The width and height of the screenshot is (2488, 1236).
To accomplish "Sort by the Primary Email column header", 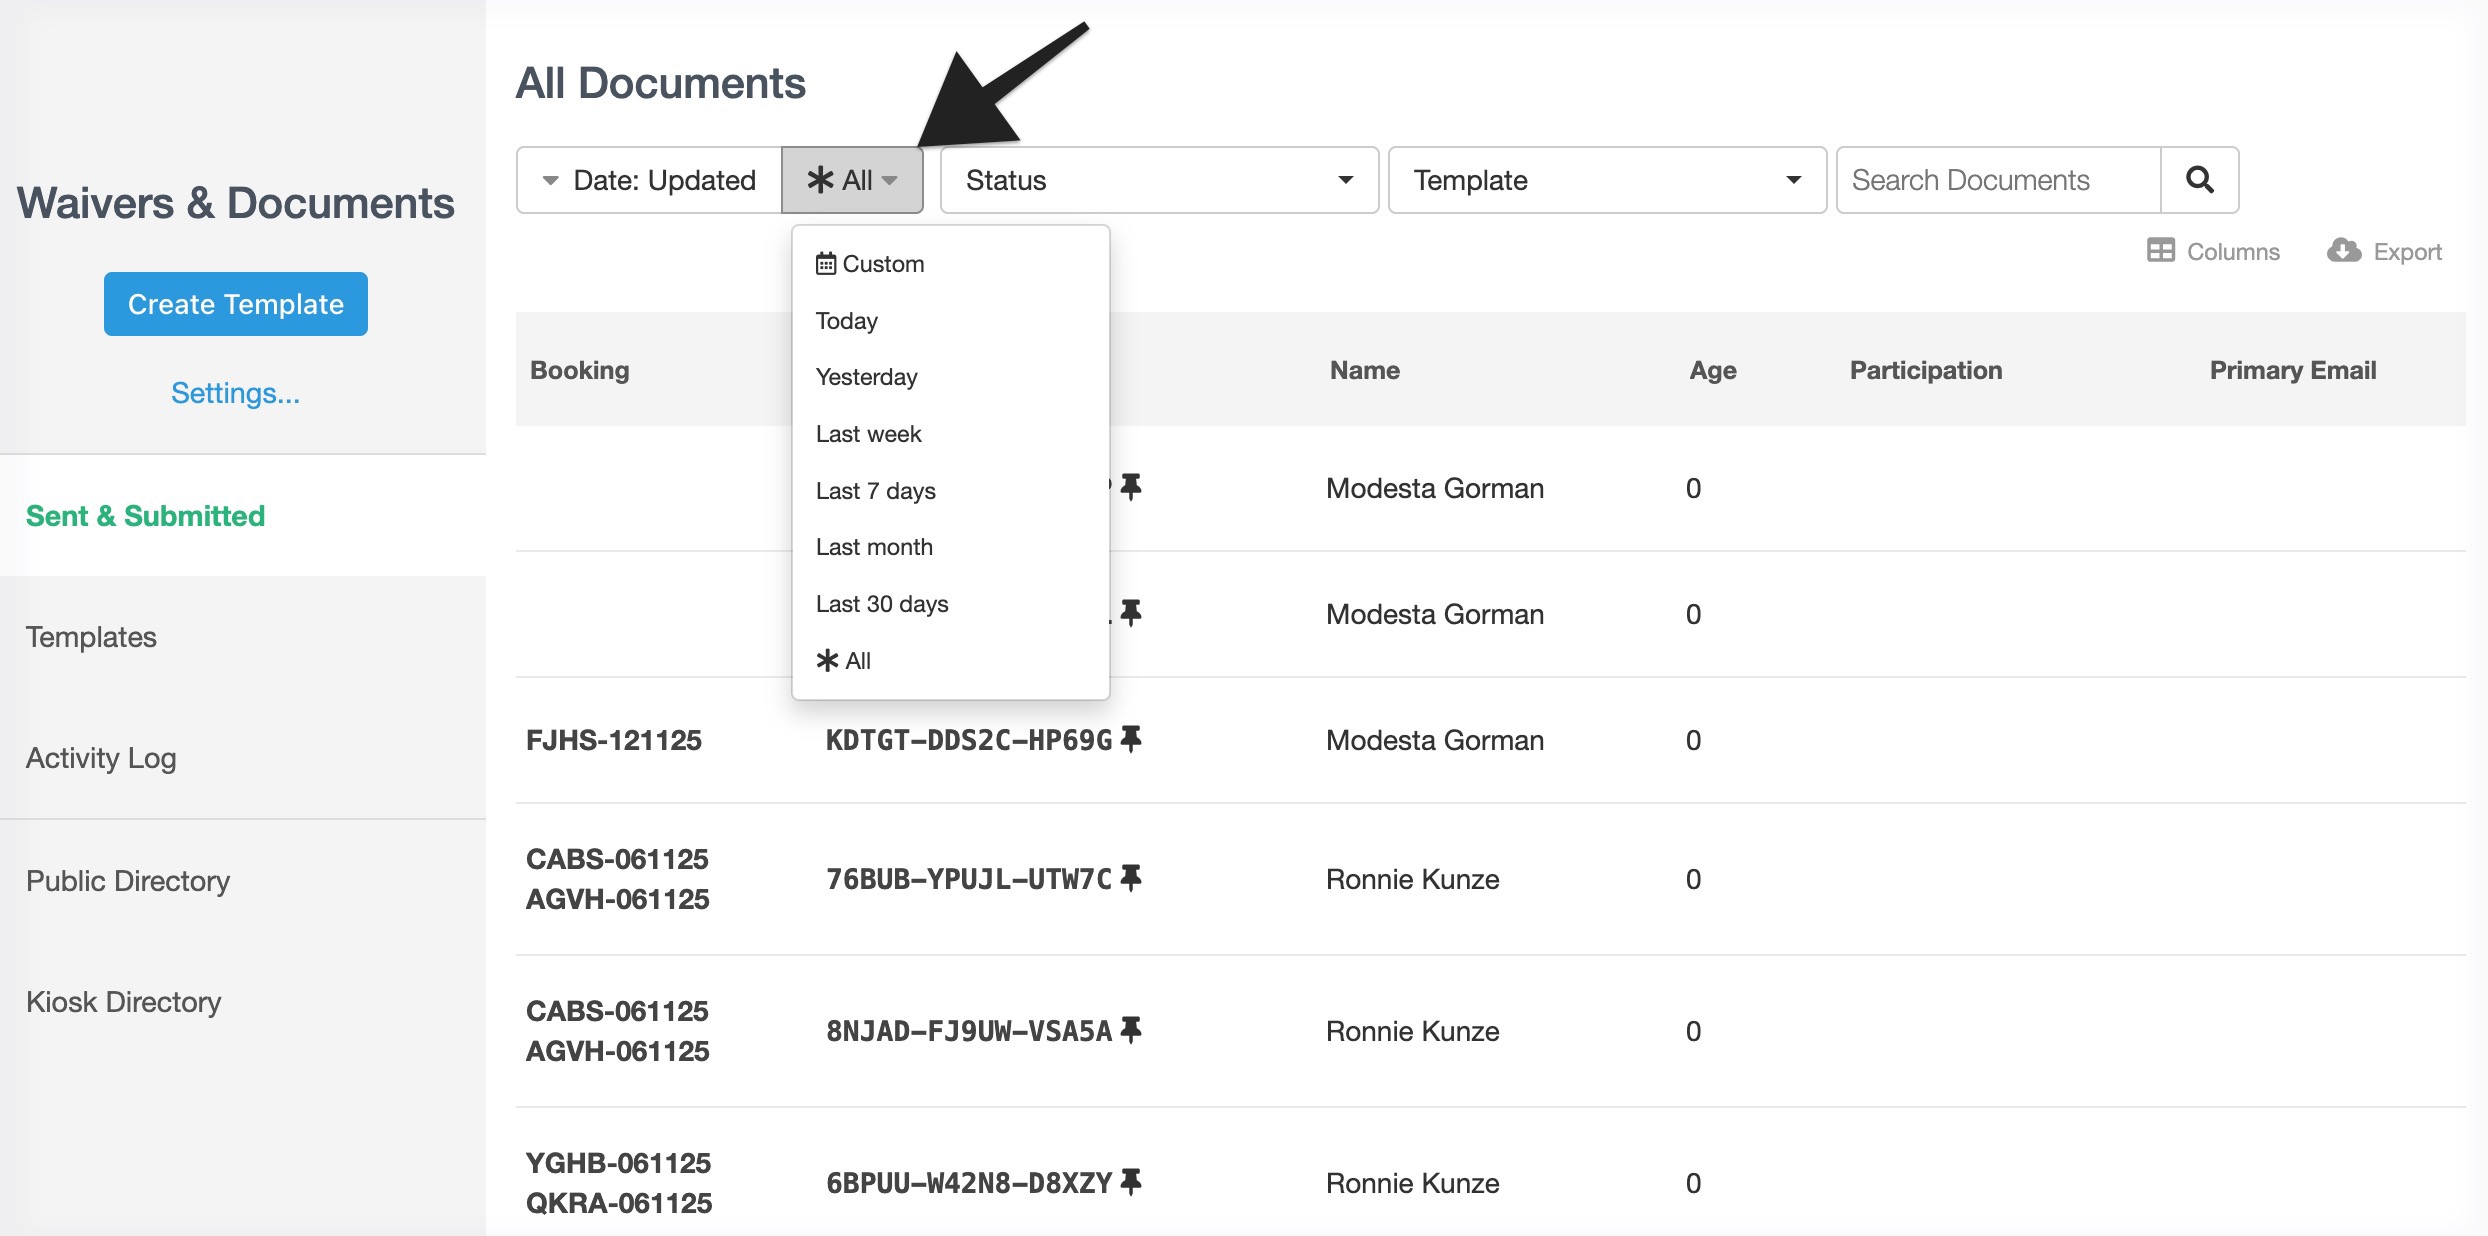I will [x=2293, y=370].
